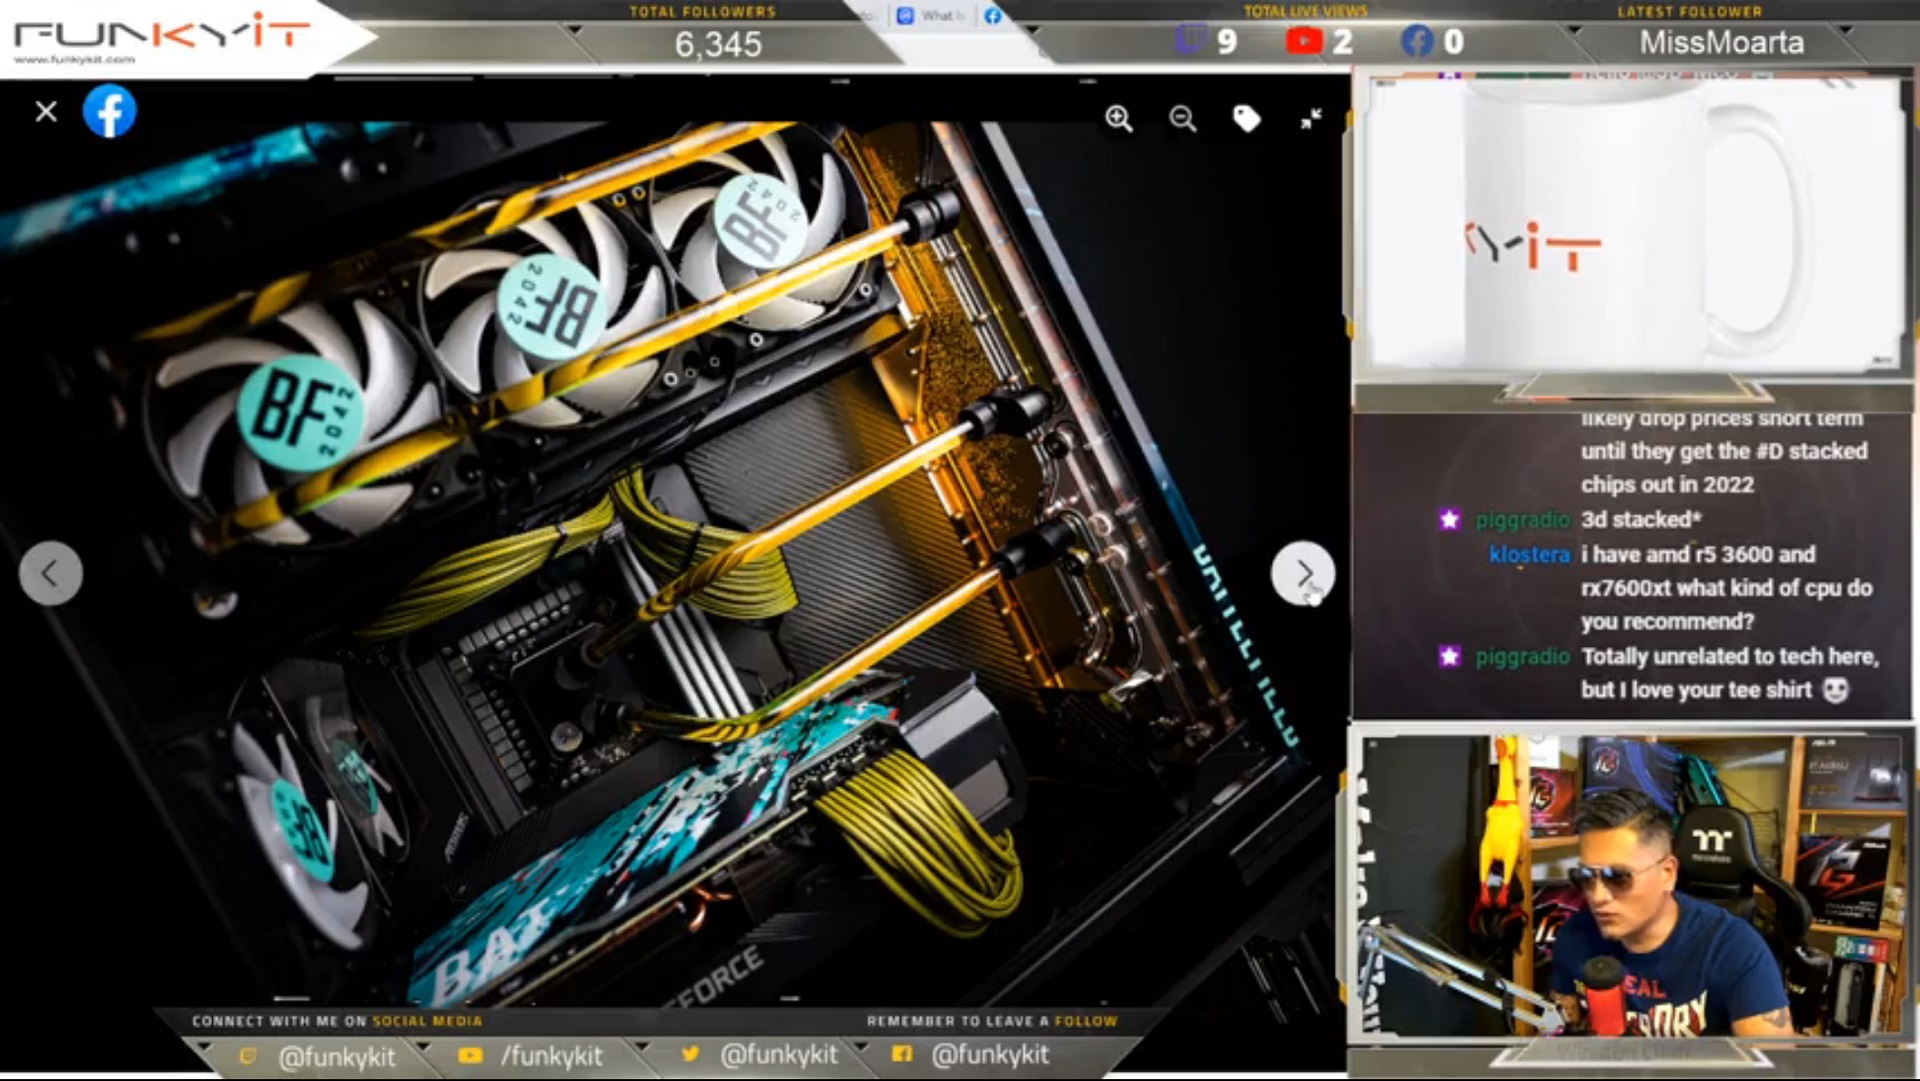This screenshot has height=1081, width=1920.
Task: Click latest follower name MissMoarta
Action: 1721,42
